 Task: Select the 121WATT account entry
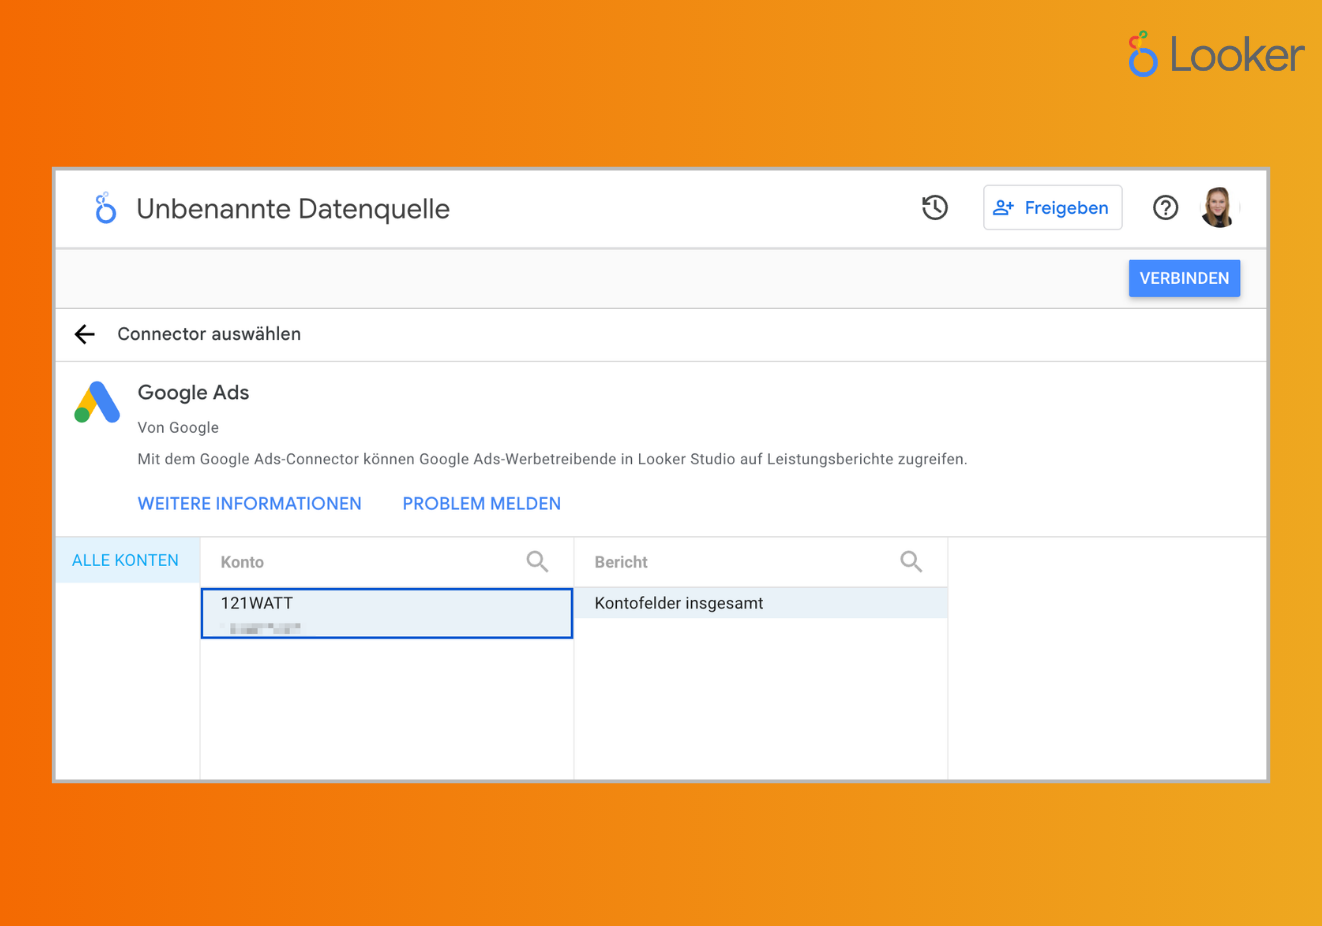386,613
